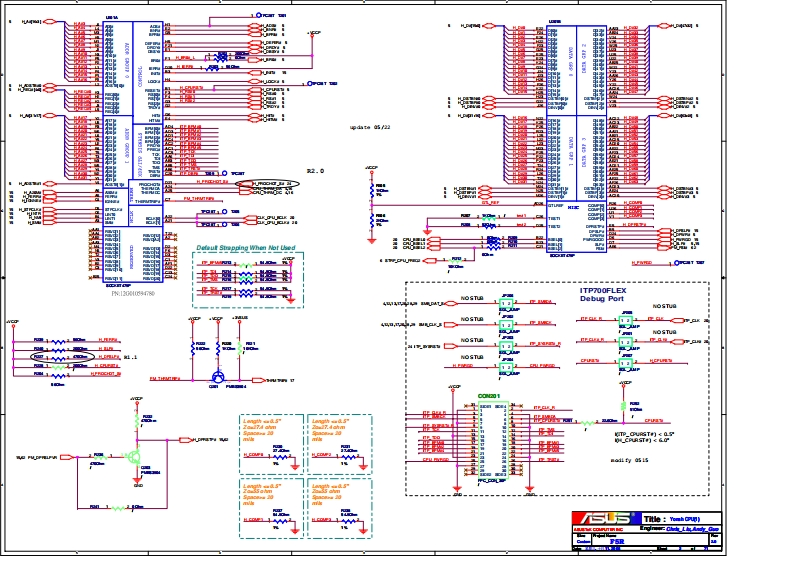Click the Default Strapping When Not Used label
Screen dimensions: 793x561
245,247
